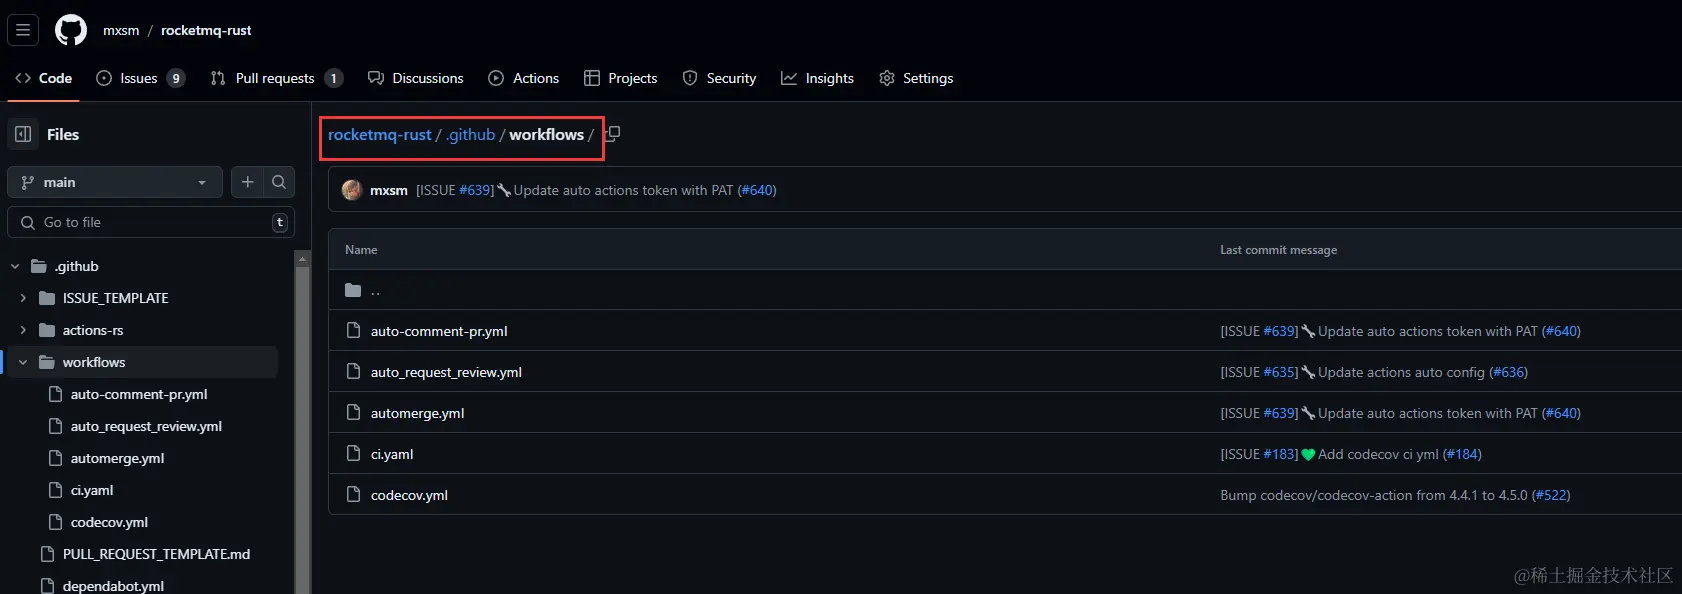Switch to the Pull requests tab
The image size is (1682, 594).
tap(276, 78)
